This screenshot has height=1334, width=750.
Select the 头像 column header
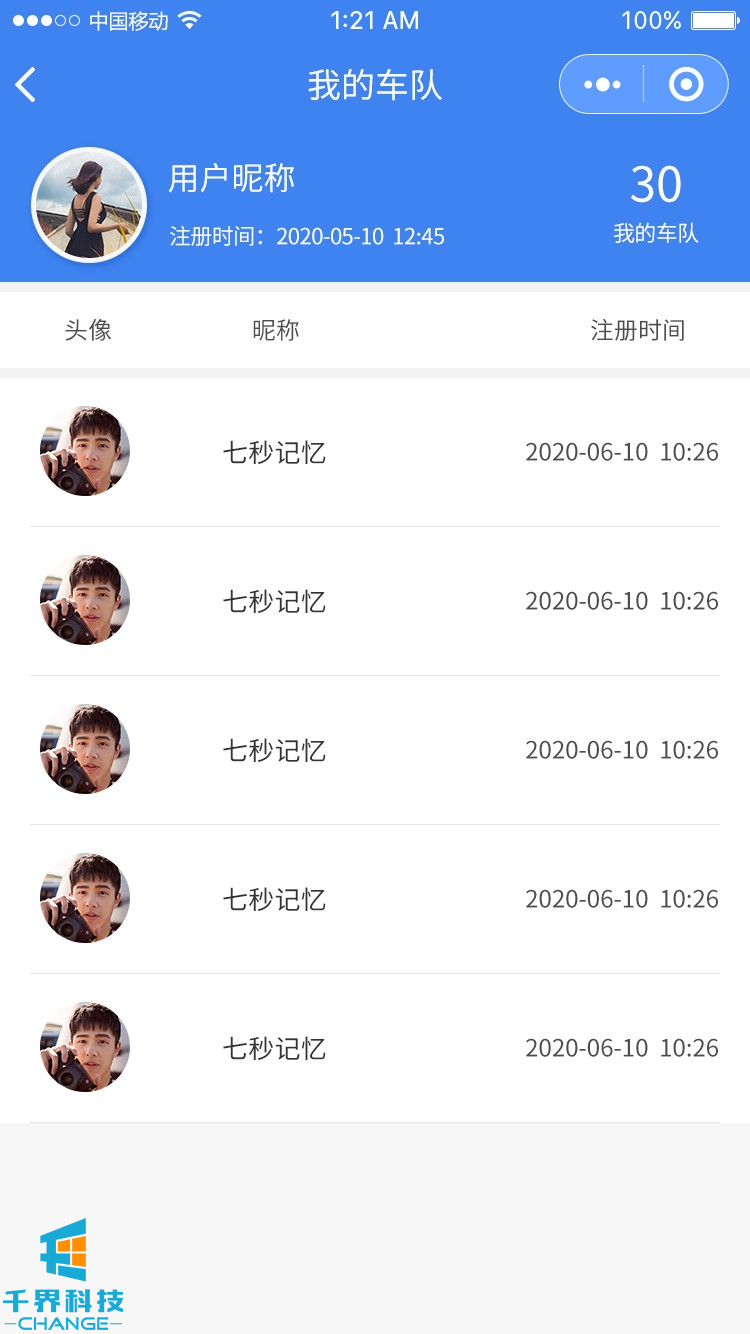coord(88,330)
